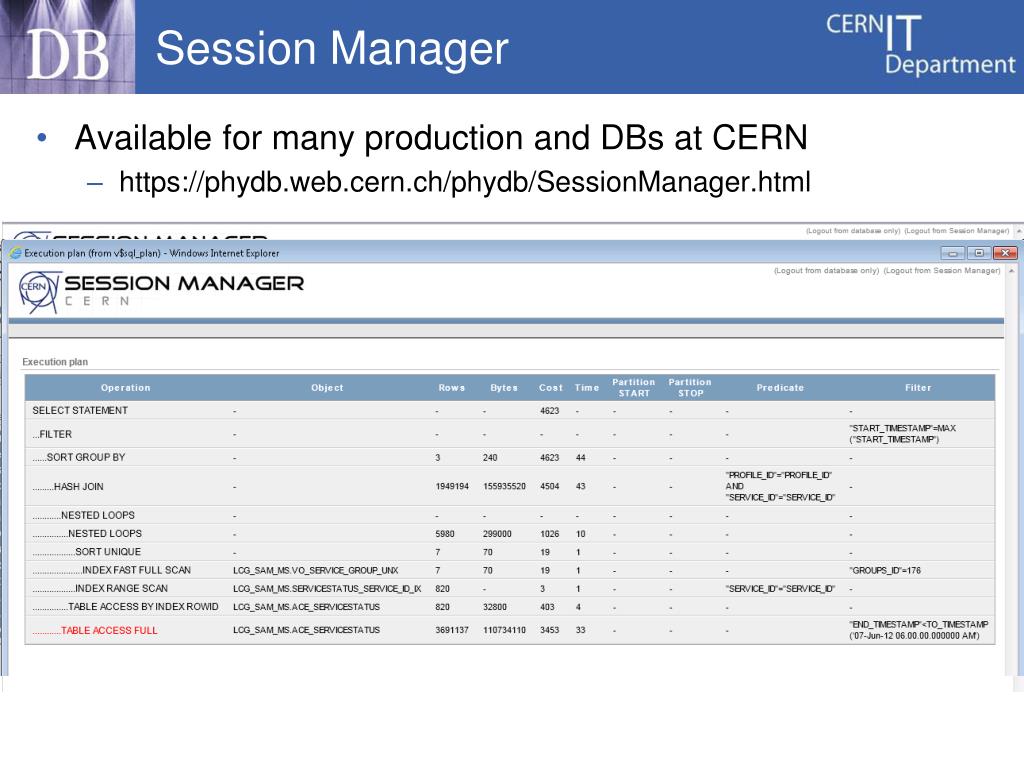Image resolution: width=1024 pixels, height=768 pixels.
Task: Click background window's Logout from database only link
Action: [x=853, y=231]
